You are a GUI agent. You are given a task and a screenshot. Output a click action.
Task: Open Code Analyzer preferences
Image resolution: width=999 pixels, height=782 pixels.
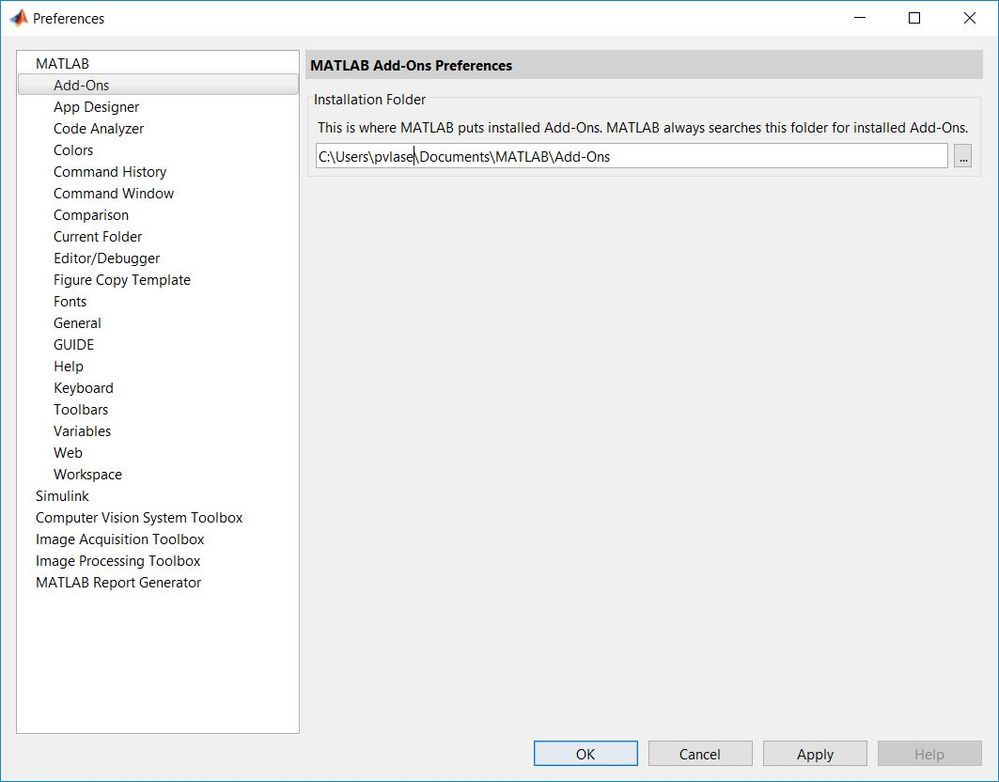pyautogui.click(x=98, y=129)
